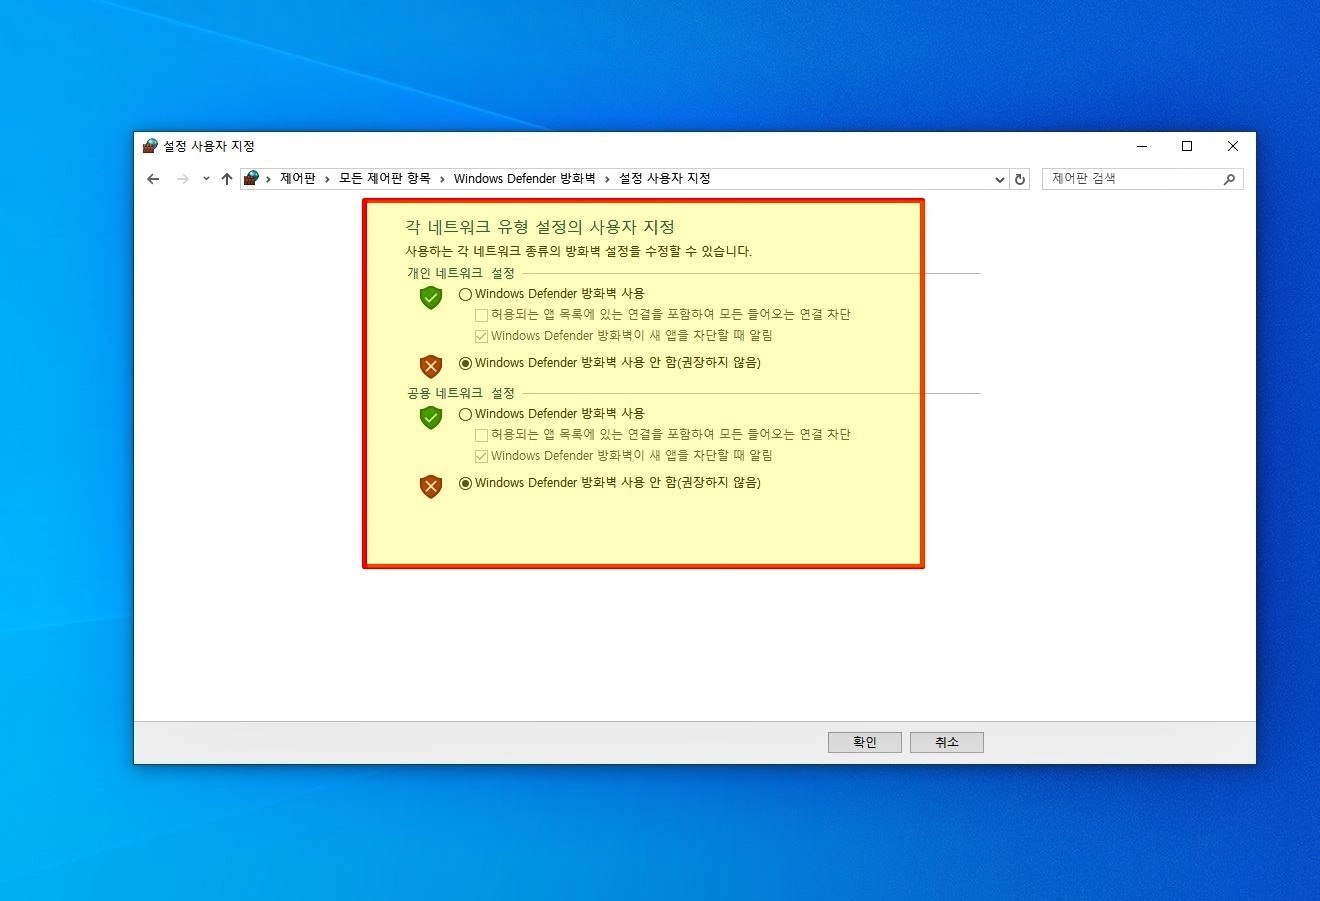Viewport: 1320px width, 901px height.
Task: Enable firewall for private network (개인 네트워크)
Action: 465,294
